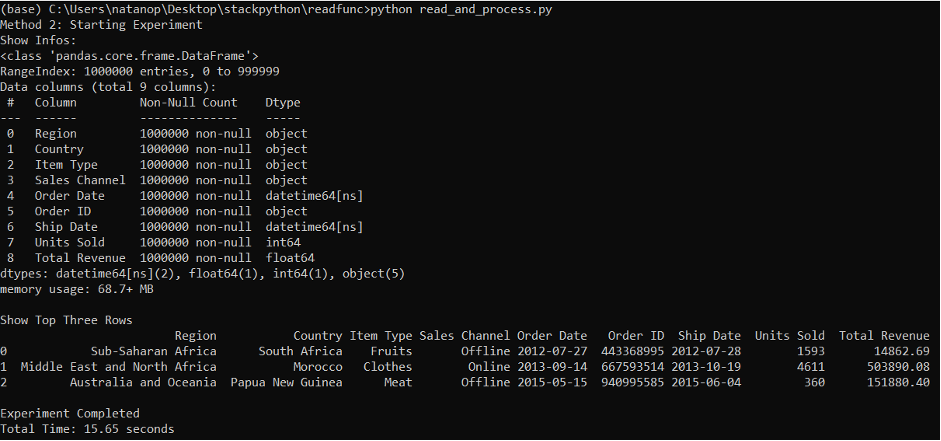Click the 'Order Date' table header

pos(552,336)
